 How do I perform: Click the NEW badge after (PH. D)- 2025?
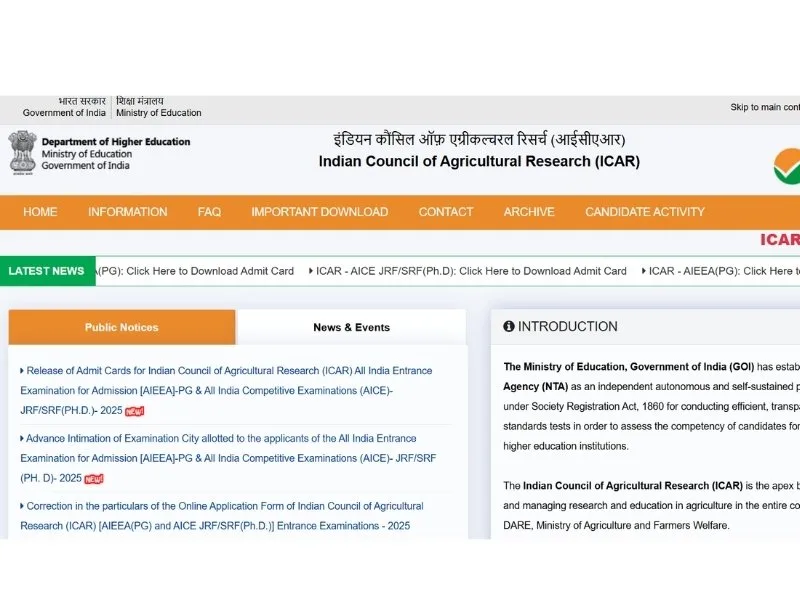[94, 479]
